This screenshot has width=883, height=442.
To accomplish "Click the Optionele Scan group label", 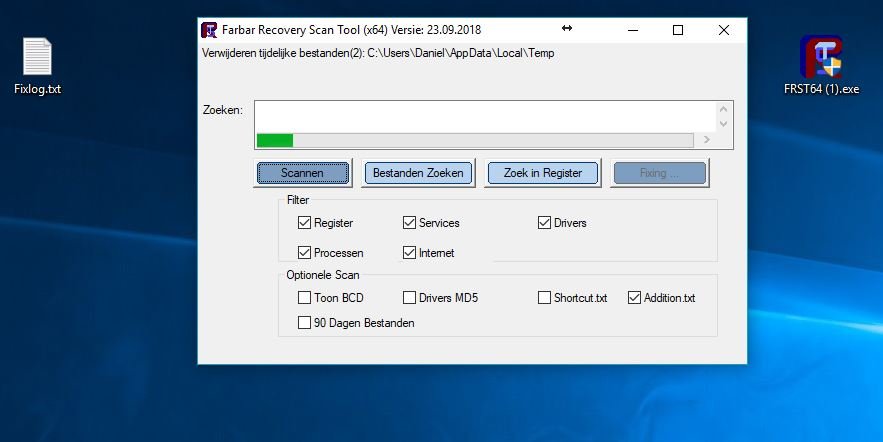I will point(323,275).
